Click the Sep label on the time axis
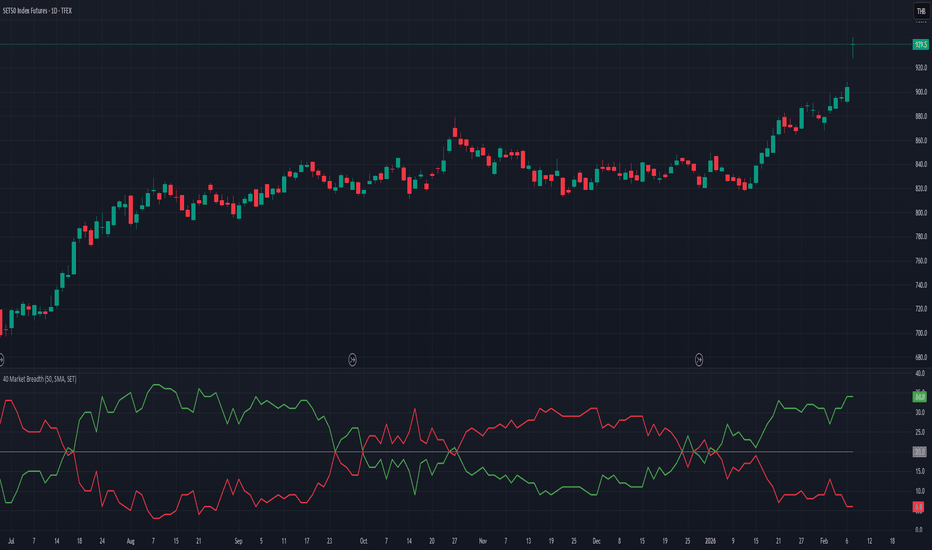 (x=238, y=541)
